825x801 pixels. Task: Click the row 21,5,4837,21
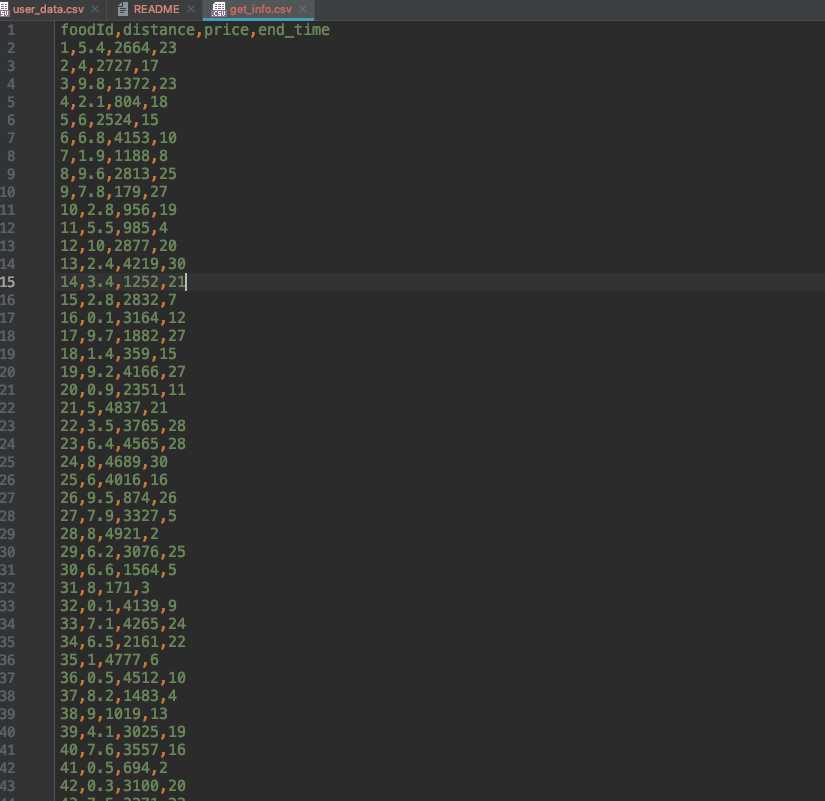[x=114, y=408]
